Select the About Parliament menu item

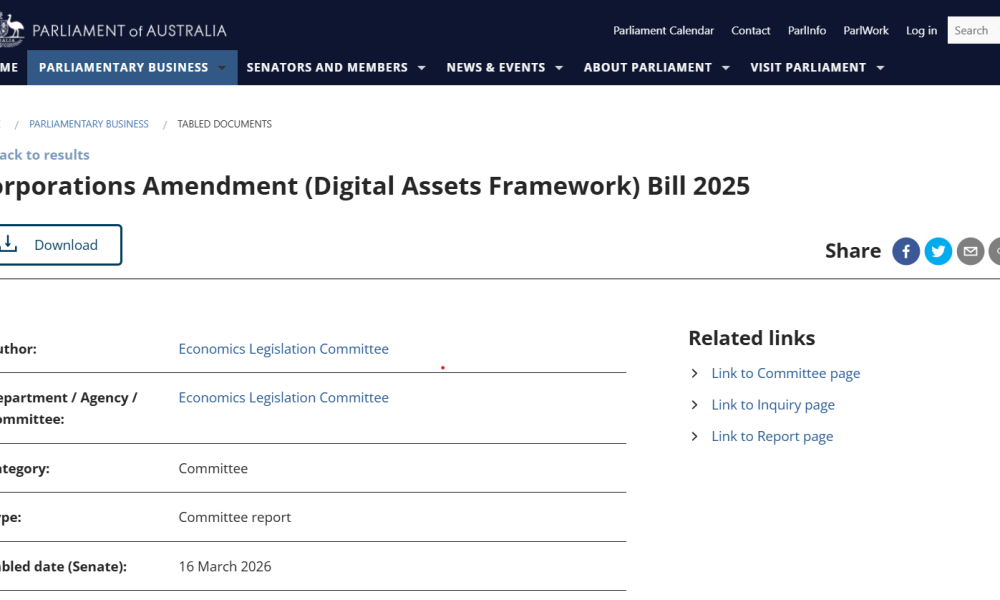click(655, 67)
